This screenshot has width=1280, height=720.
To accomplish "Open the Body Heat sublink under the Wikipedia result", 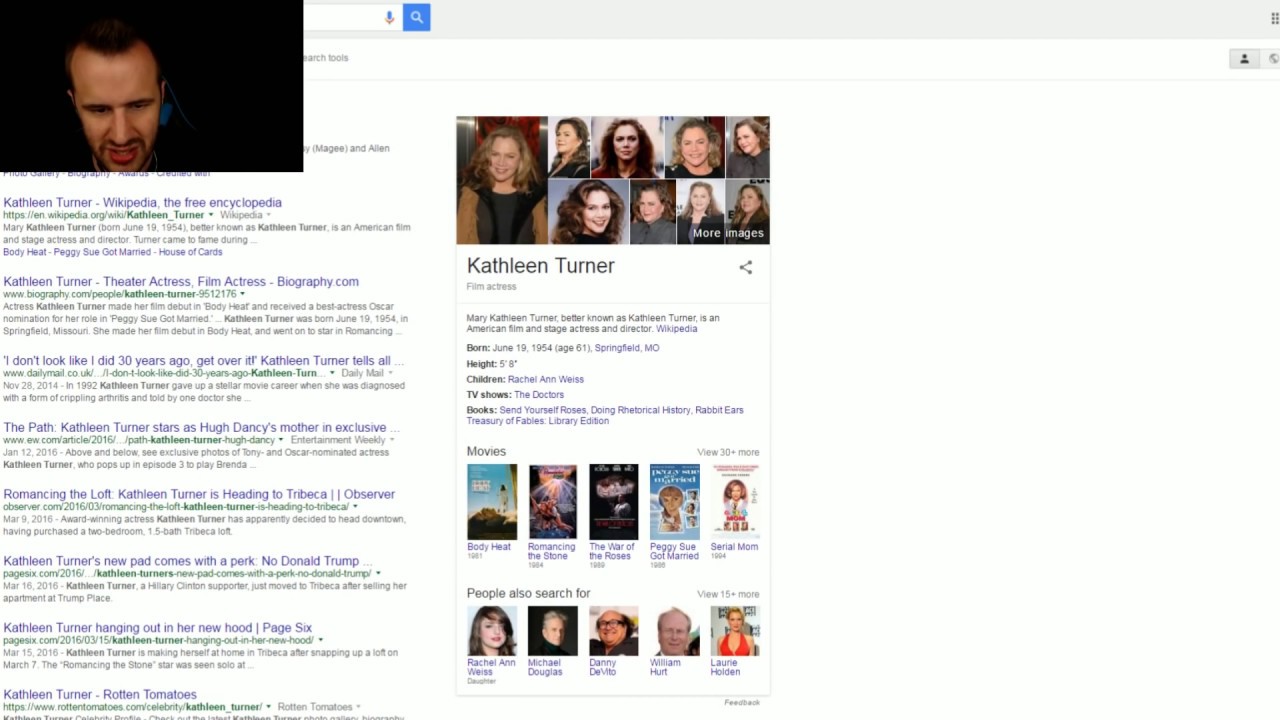I will click(25, 252).
